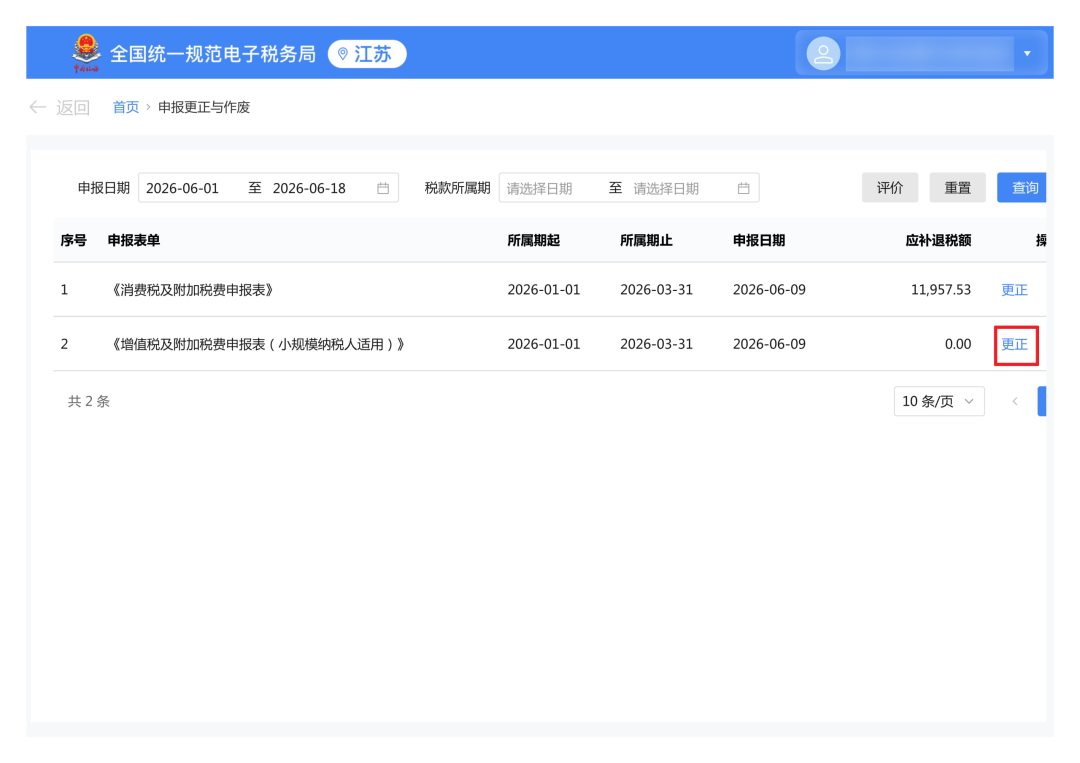Viewport: 1080px width, 763px height.
Task: Open the 税款所属期 calendar icon
Action: 743,188
